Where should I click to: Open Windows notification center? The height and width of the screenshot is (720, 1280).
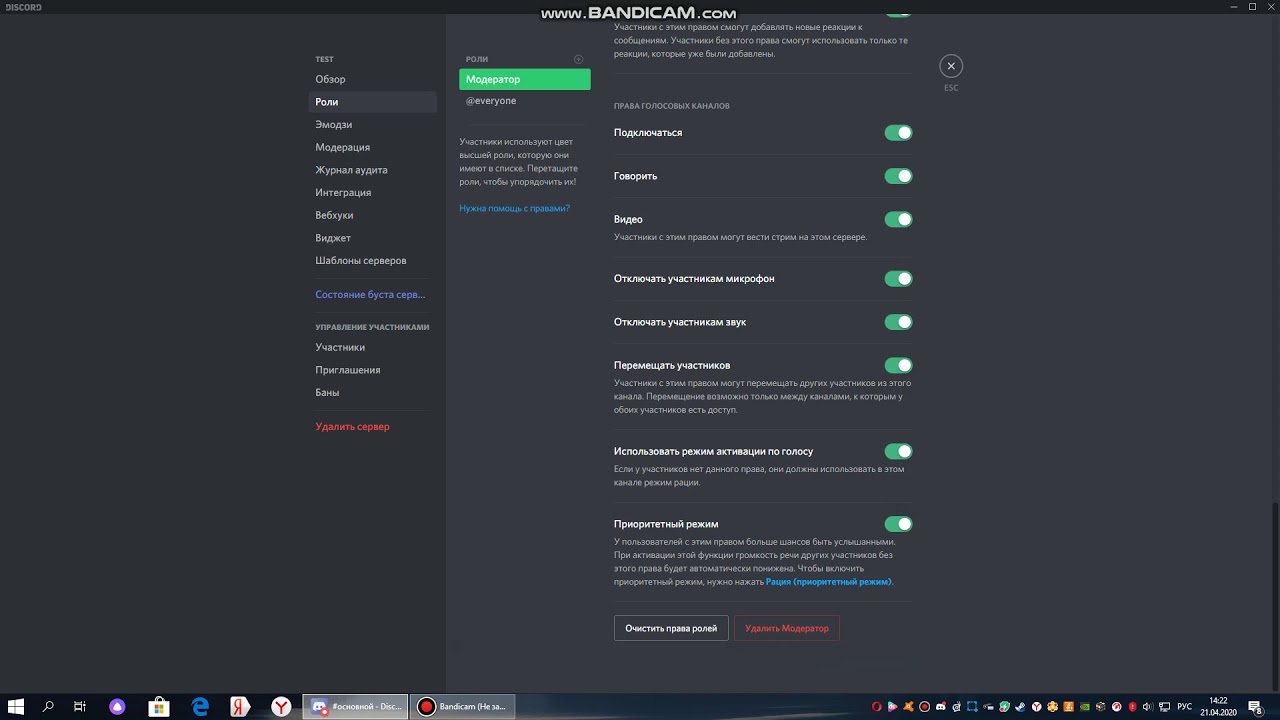pyautogui.click(x=1255, y=707)
